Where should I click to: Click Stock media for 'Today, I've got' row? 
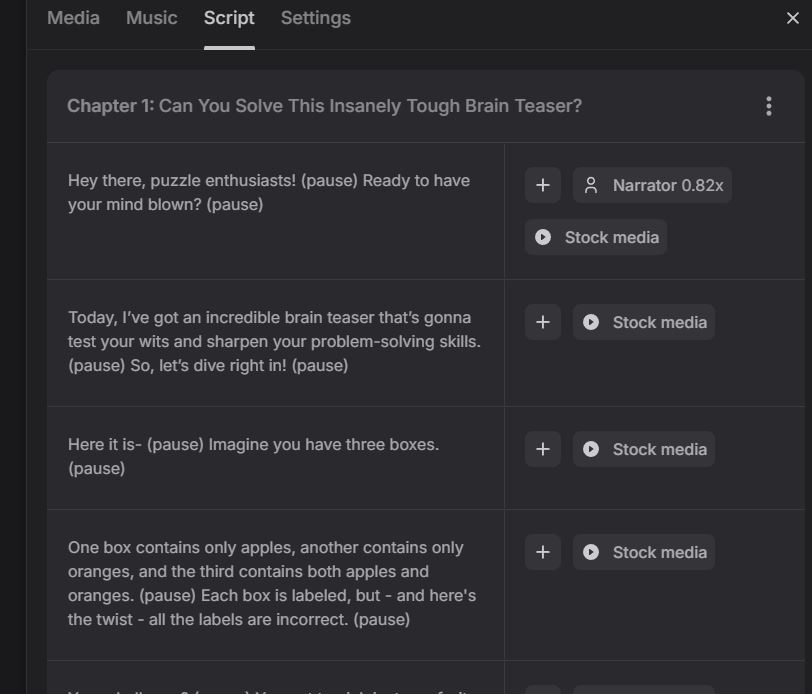point(644,322)
